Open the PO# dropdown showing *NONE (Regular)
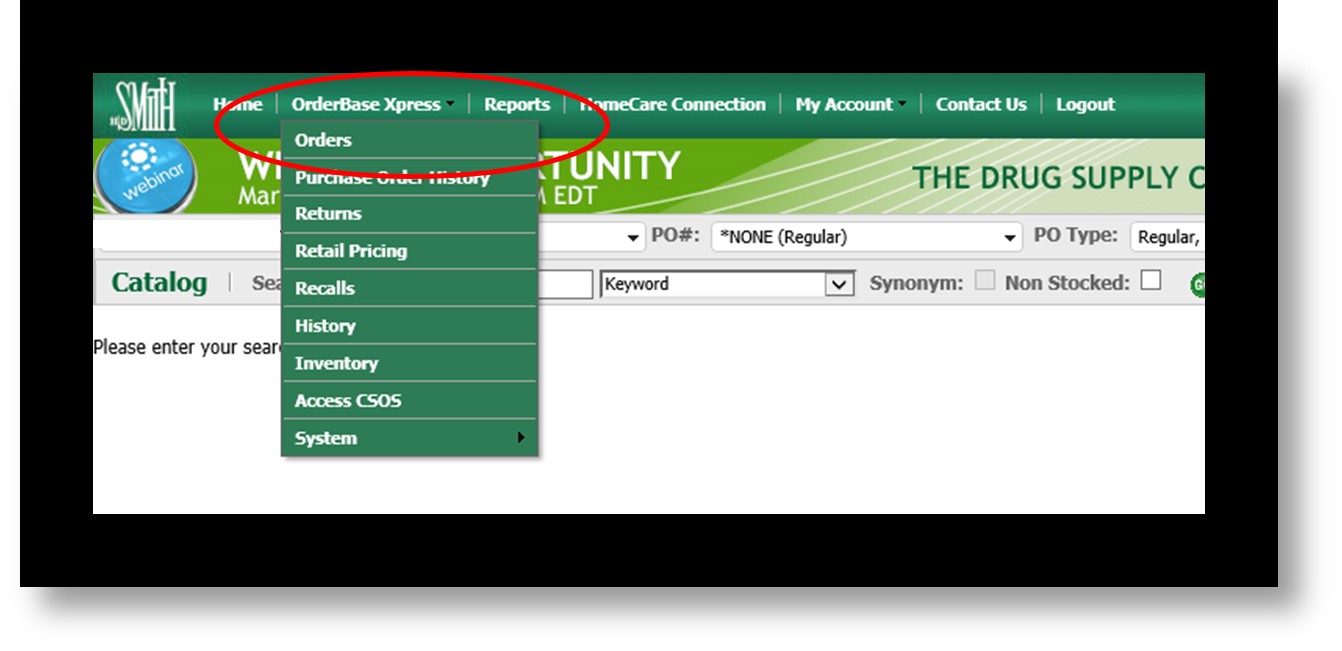This screenshot has width=1342, height=651. coord(866,237)
